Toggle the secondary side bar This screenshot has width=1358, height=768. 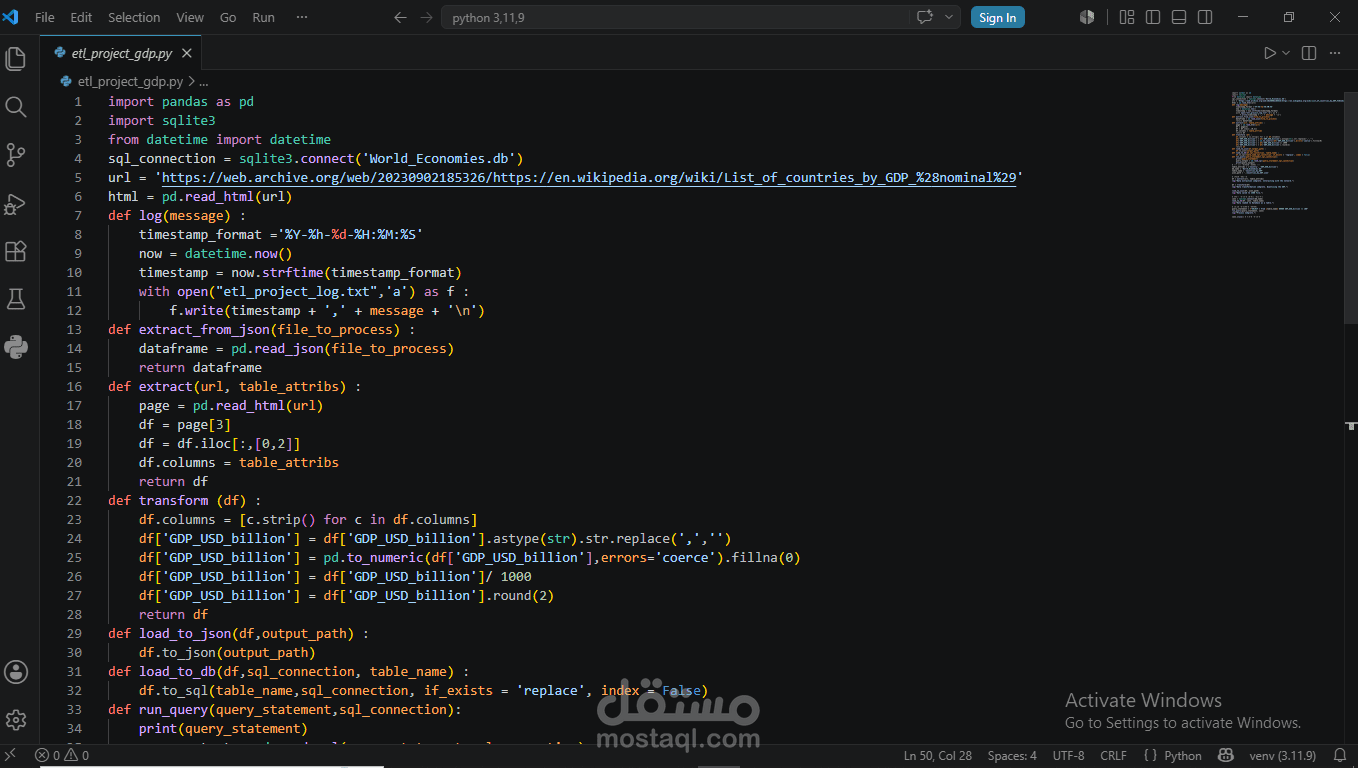(x=1205, y=17)
